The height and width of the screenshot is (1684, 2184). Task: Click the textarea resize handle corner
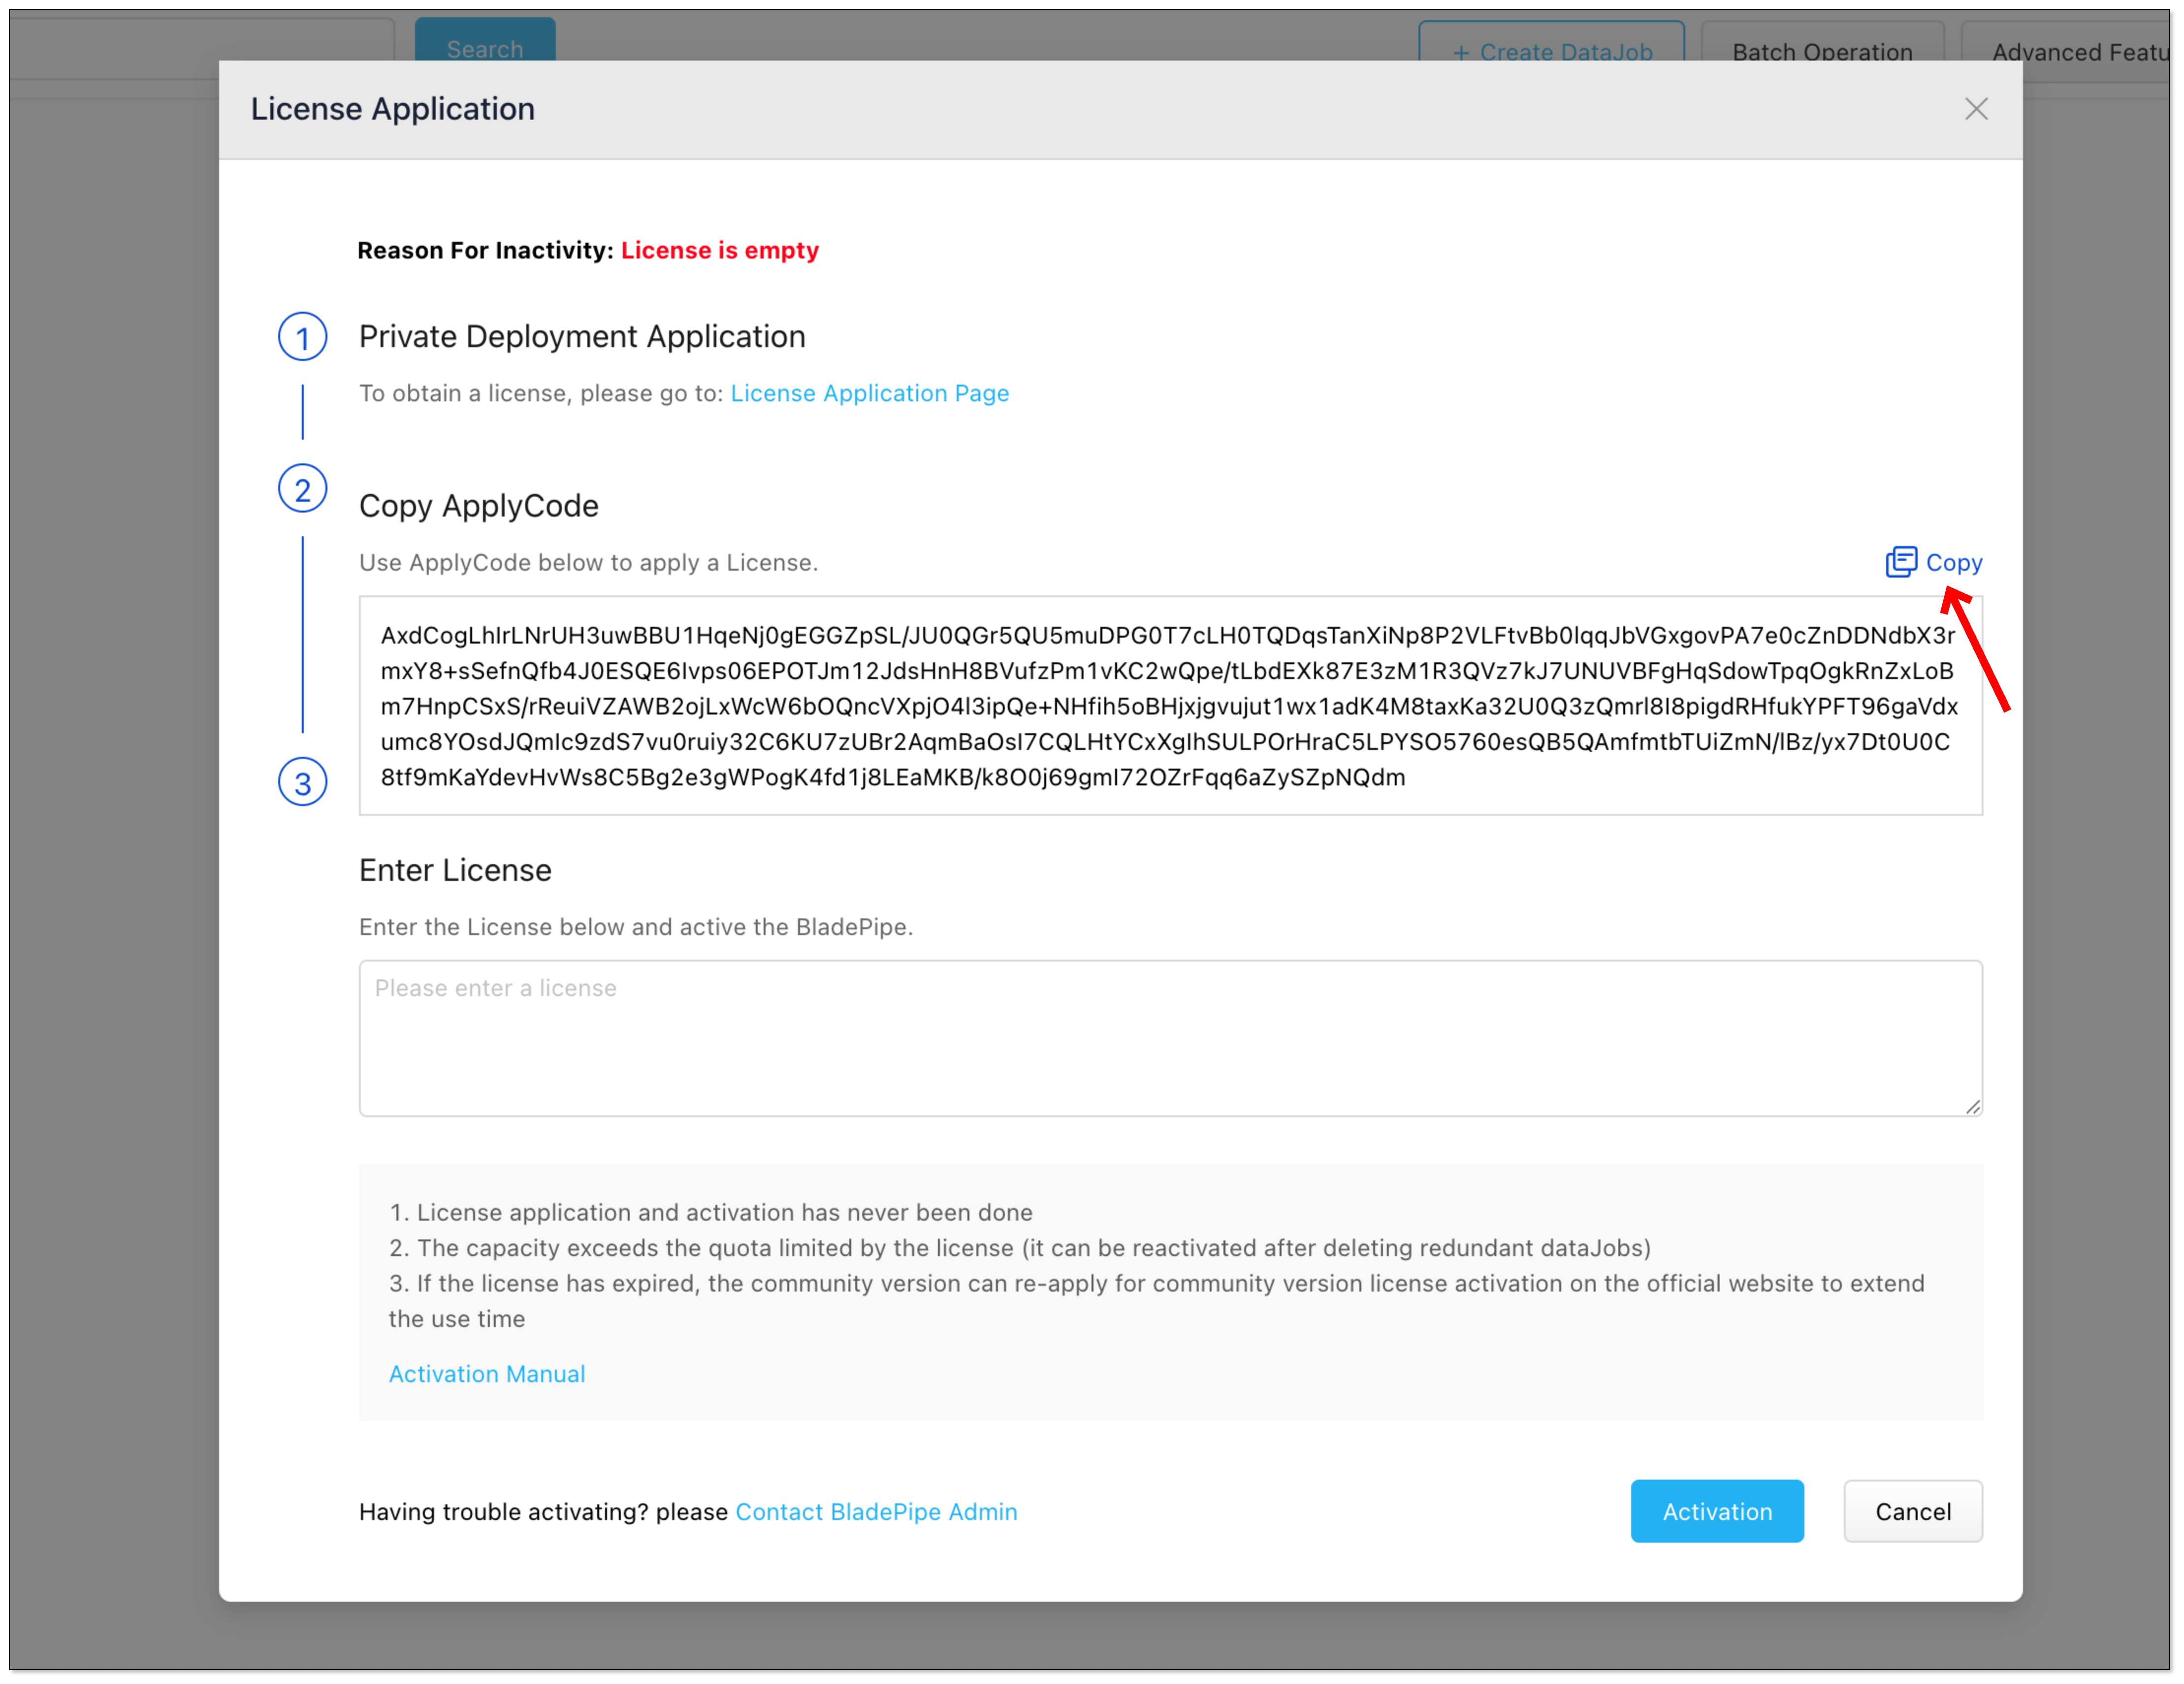(x=1972, y=1106)
